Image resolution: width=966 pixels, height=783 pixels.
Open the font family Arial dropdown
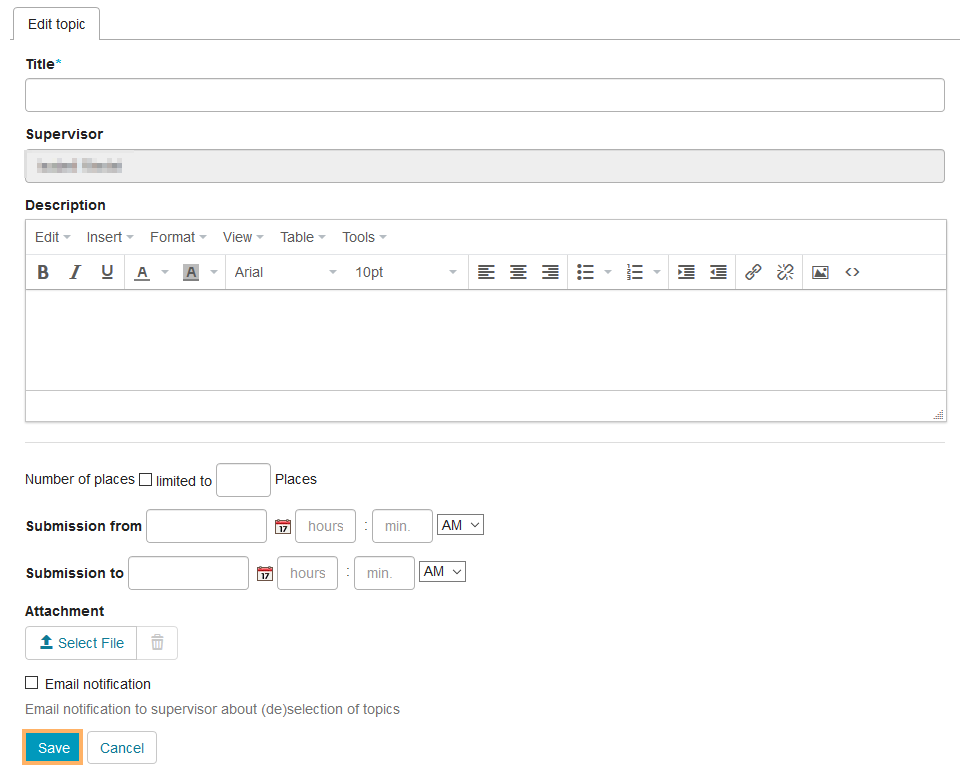(x=286, y=272)
